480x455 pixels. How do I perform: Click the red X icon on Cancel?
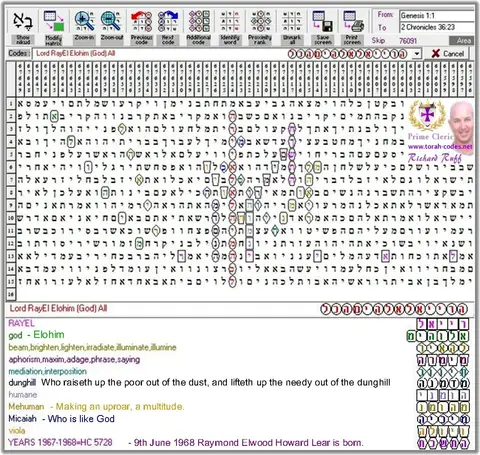point(435,53)
